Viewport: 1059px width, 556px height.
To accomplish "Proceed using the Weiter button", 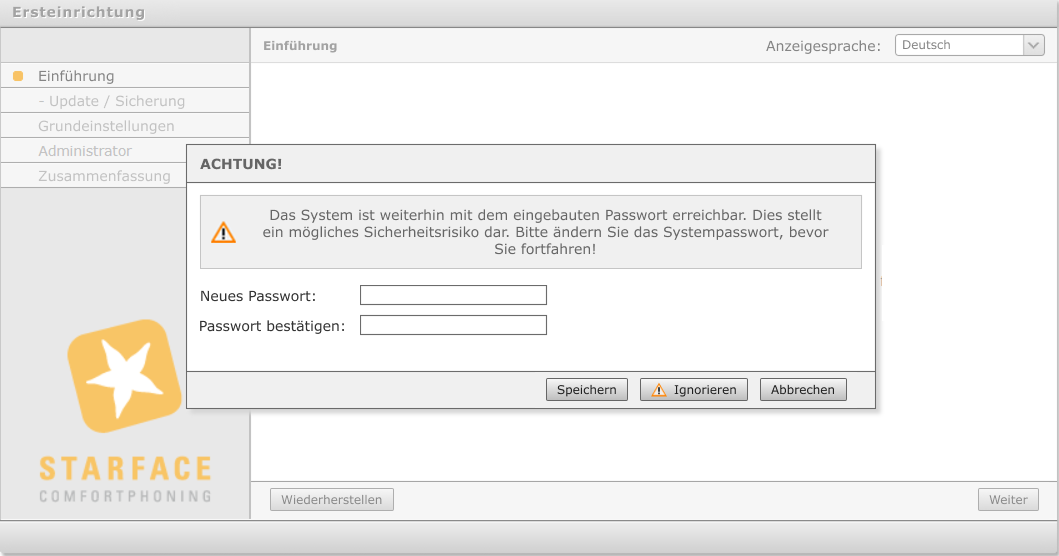I will [x=1008, y=500].
